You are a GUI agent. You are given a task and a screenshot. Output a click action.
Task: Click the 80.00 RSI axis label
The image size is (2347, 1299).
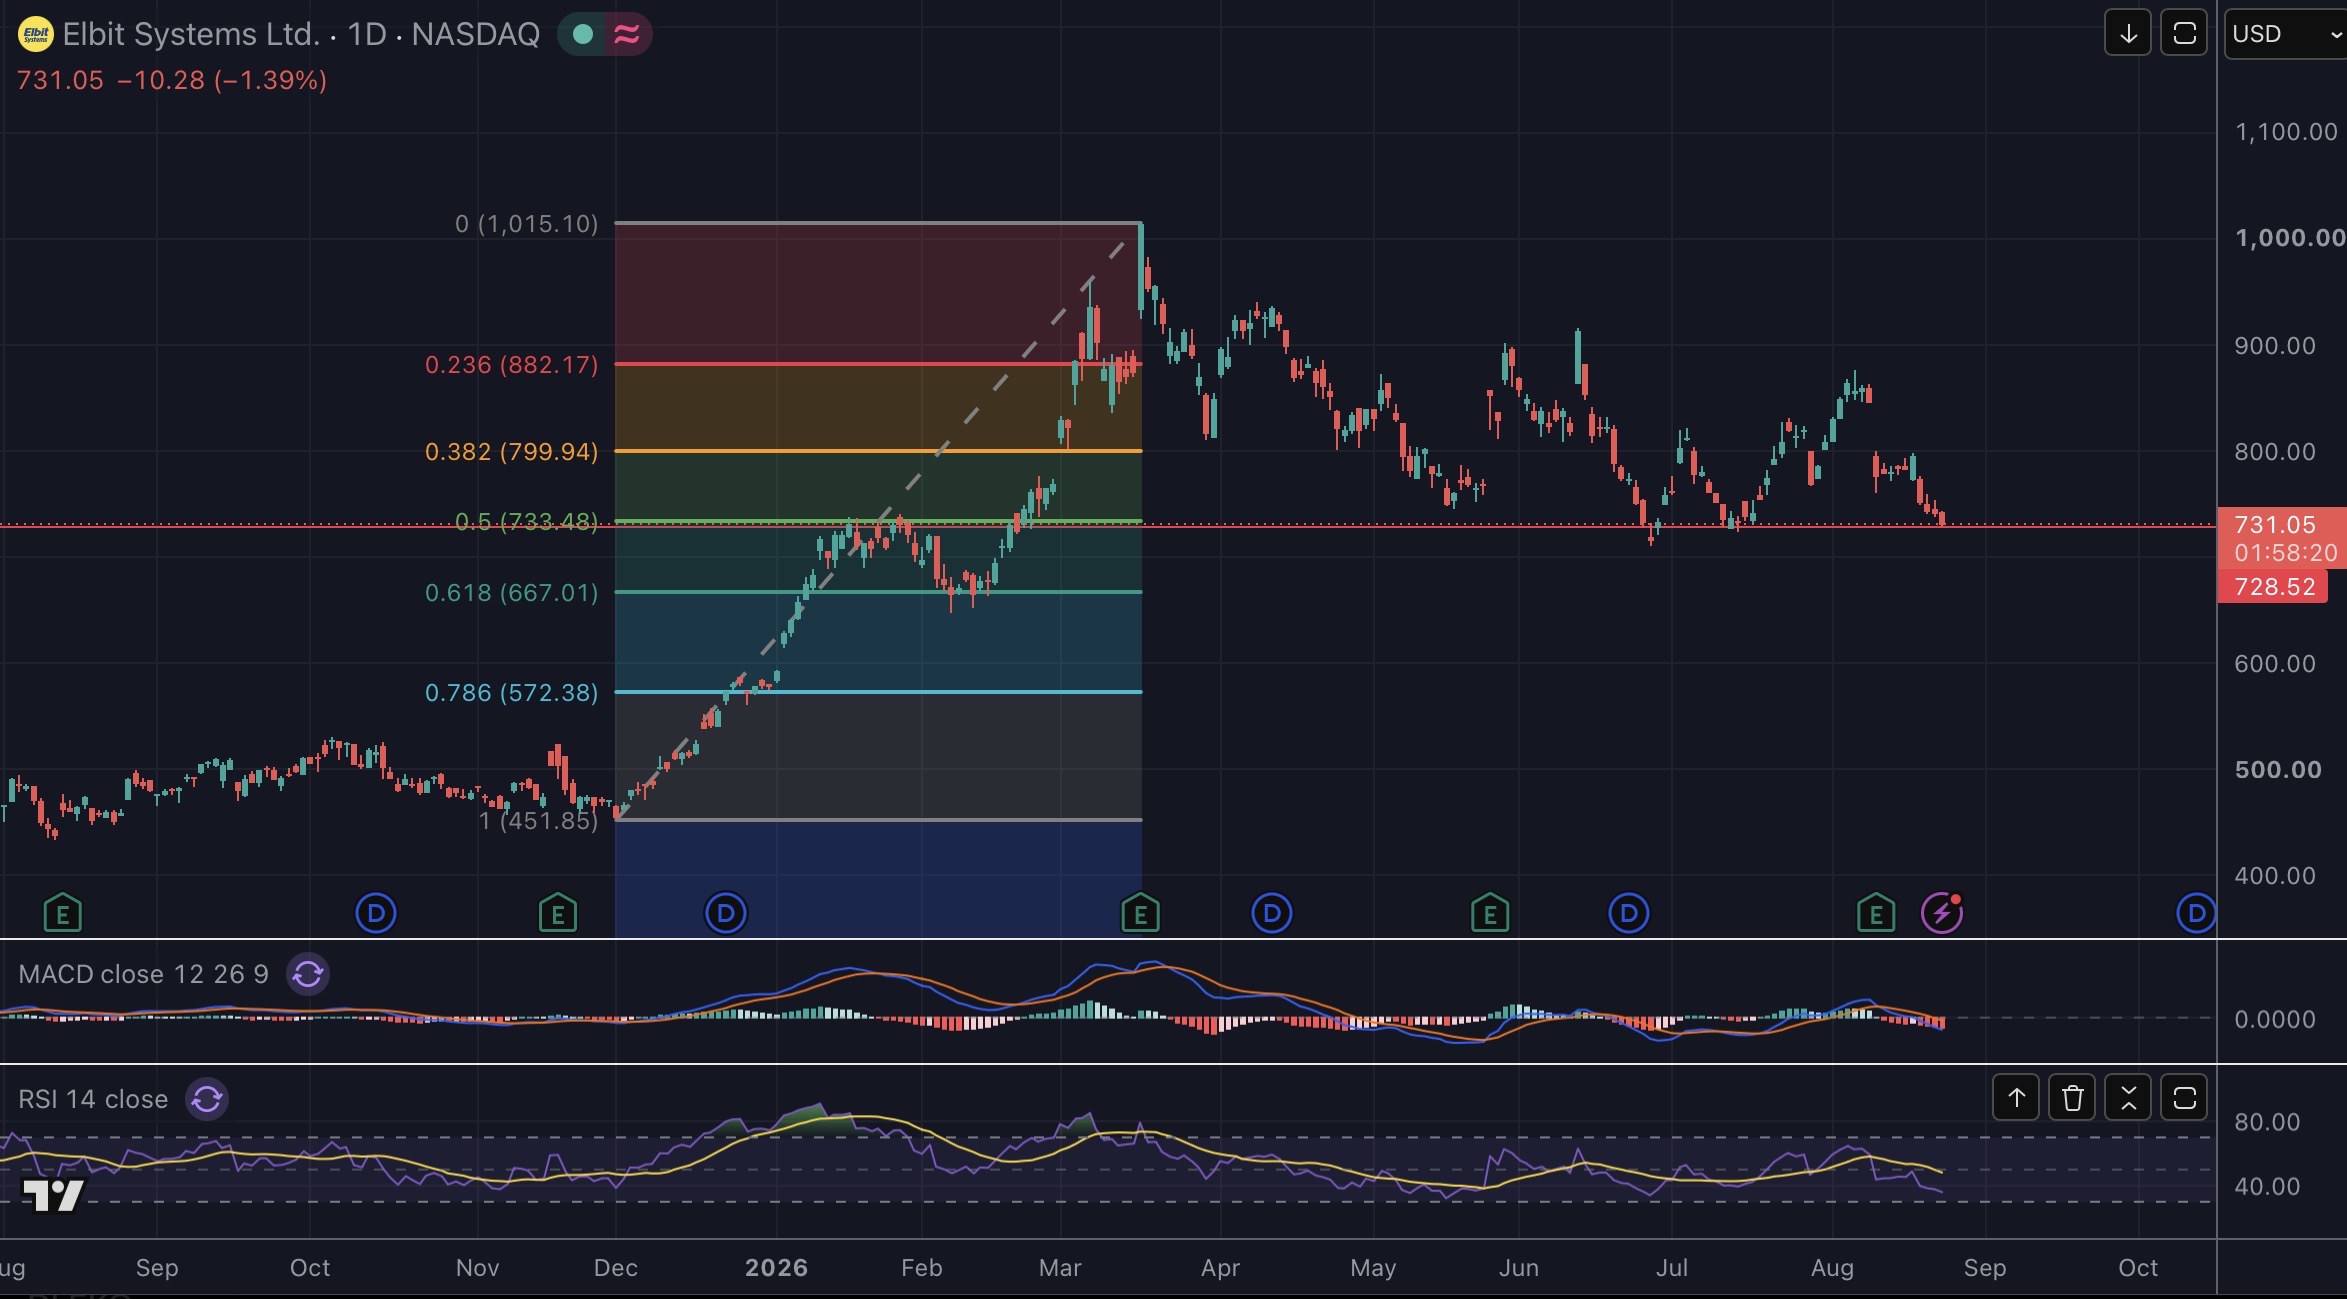[x=2267, y=1122]
